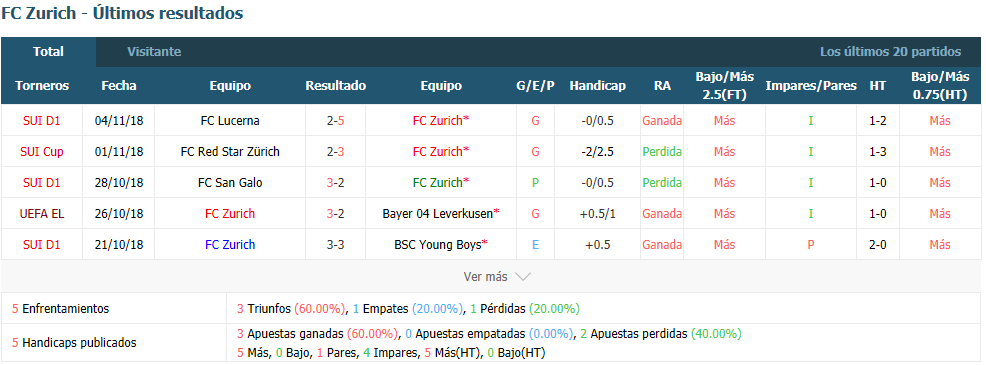The image size is (986, 365).
Task: Click the 2-3 result vs Red Star Zürich
Action: click(x=335, y=152)
